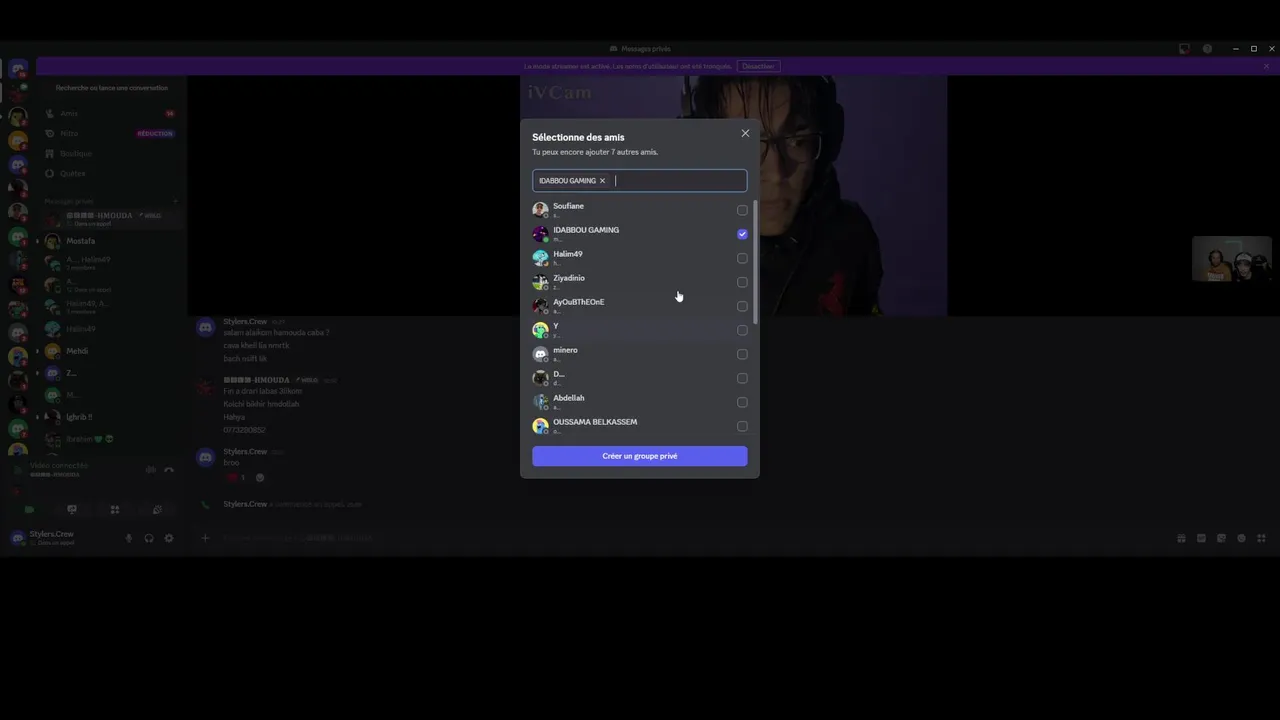1280x720 pixels.
Task: Open activities launcher in voice panel
Action: click(x=114, y=510)
